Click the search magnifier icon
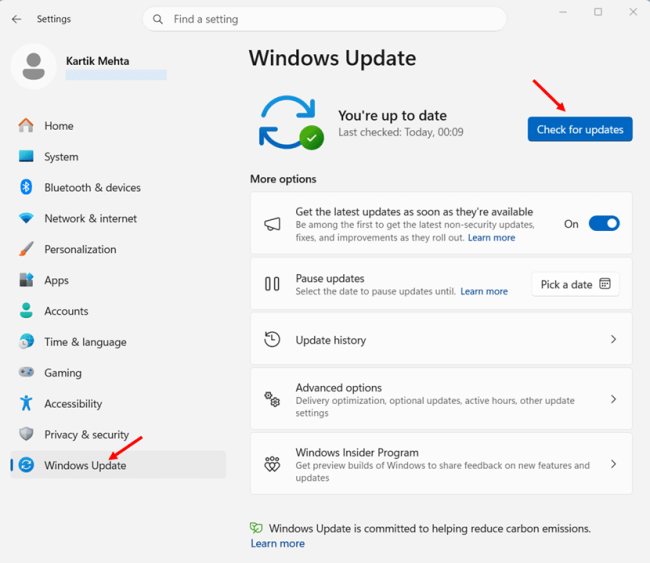 (x=158, y=19)
